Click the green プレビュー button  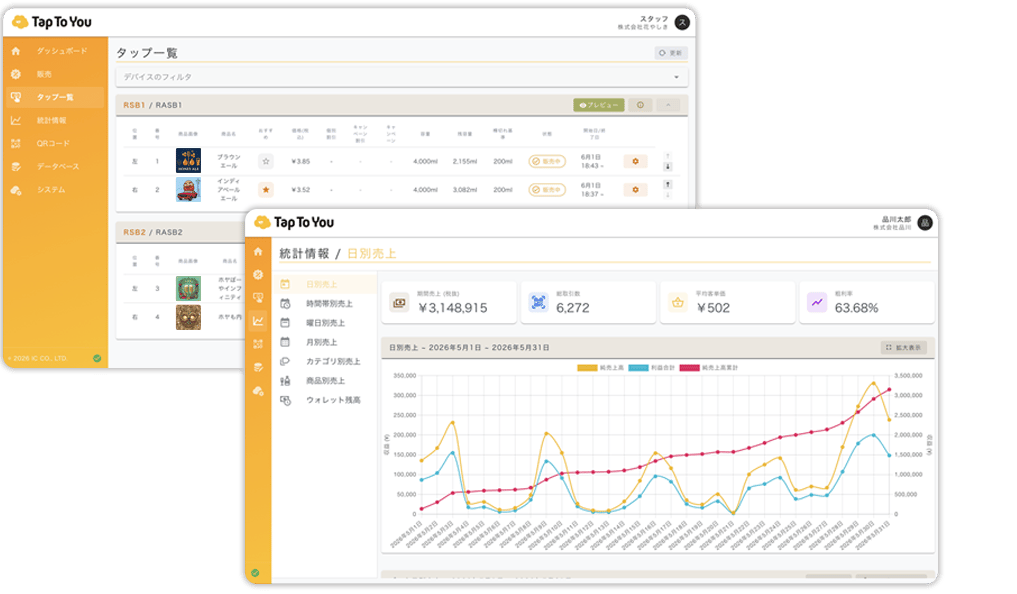click(599, 105)
